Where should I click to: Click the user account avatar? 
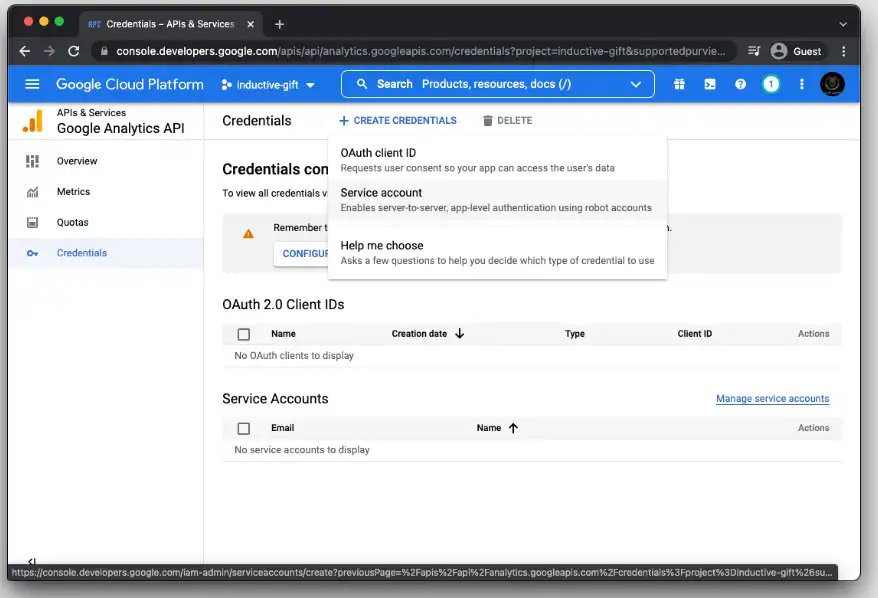point(832,84)
